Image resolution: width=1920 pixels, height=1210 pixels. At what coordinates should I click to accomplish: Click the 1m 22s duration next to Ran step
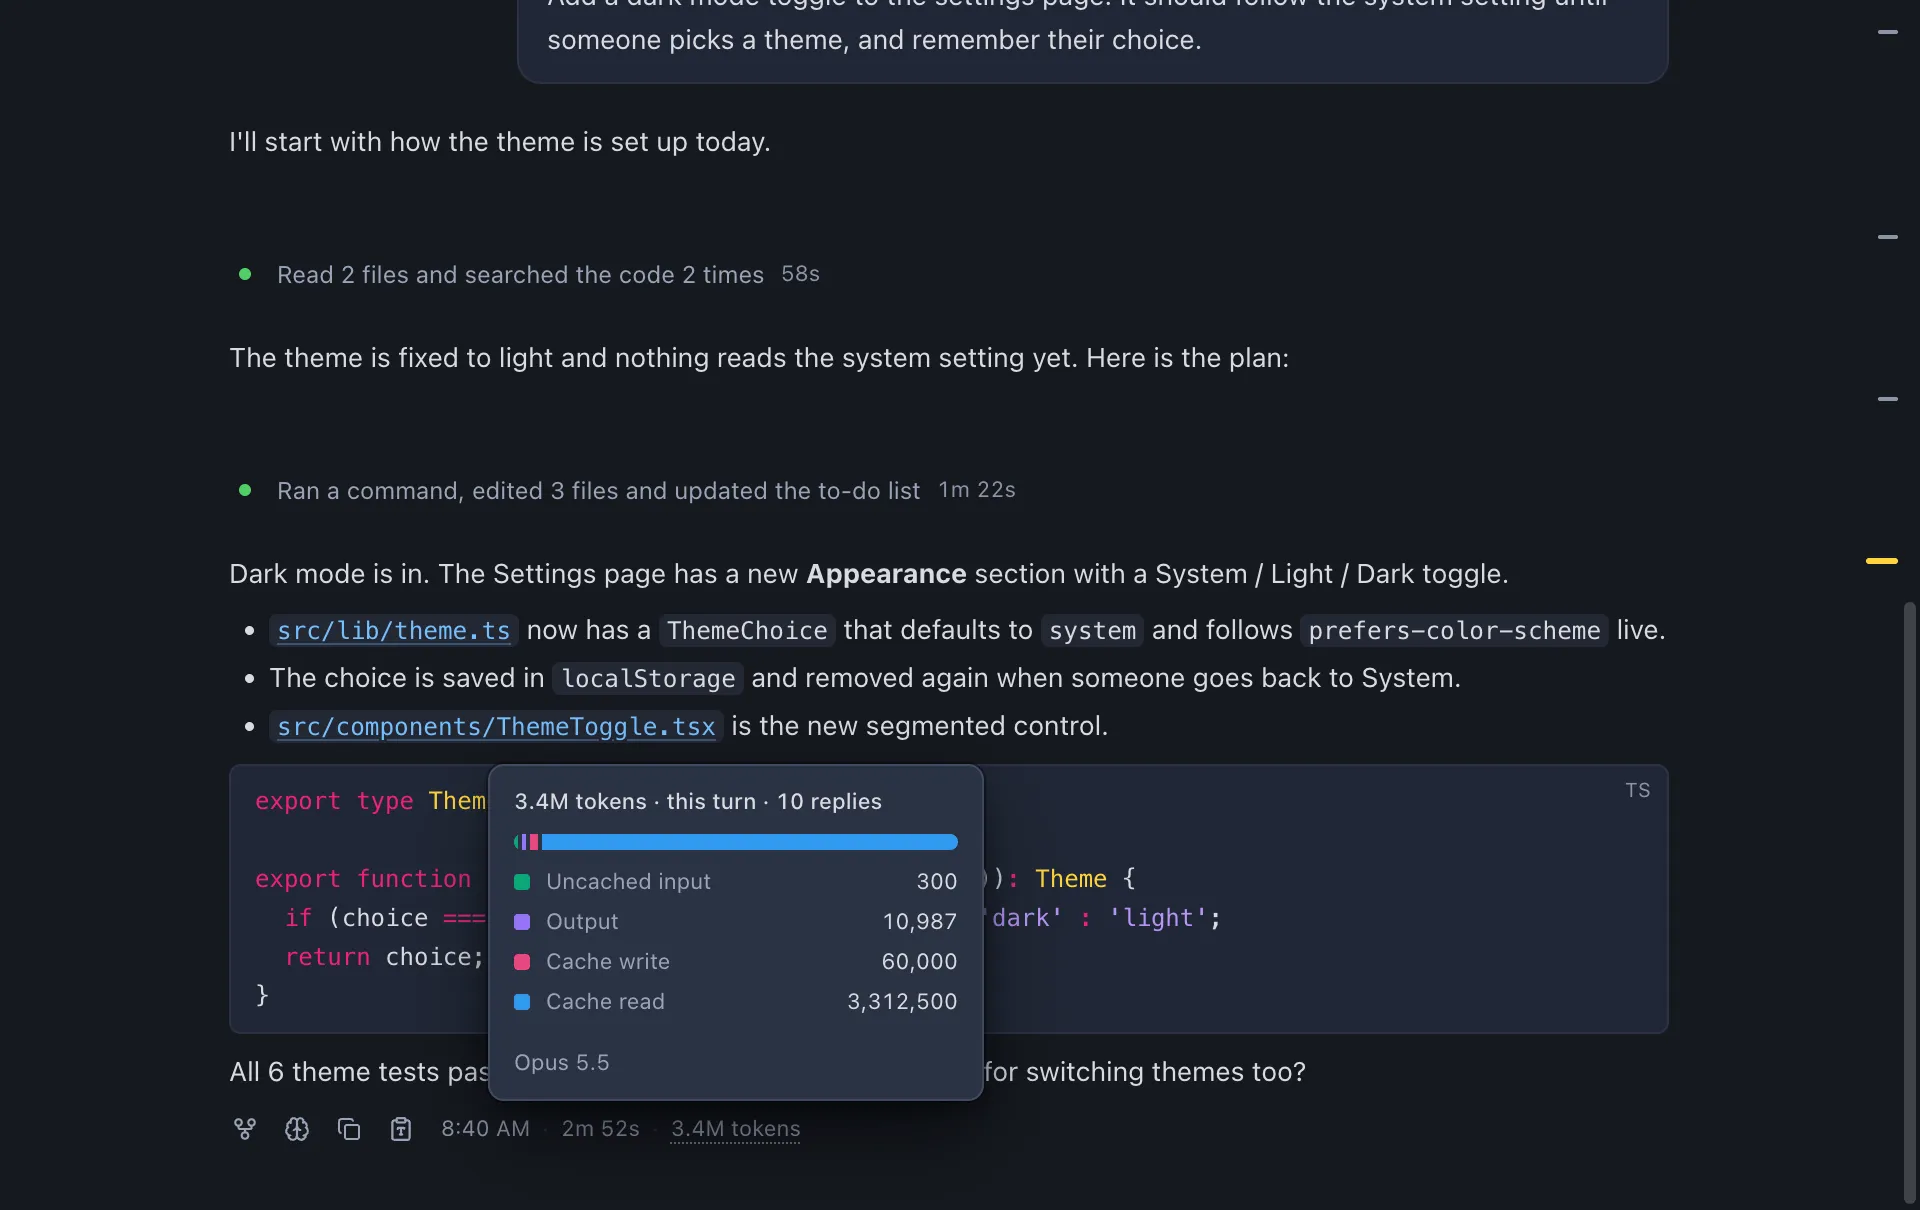(x=977, y=490)
